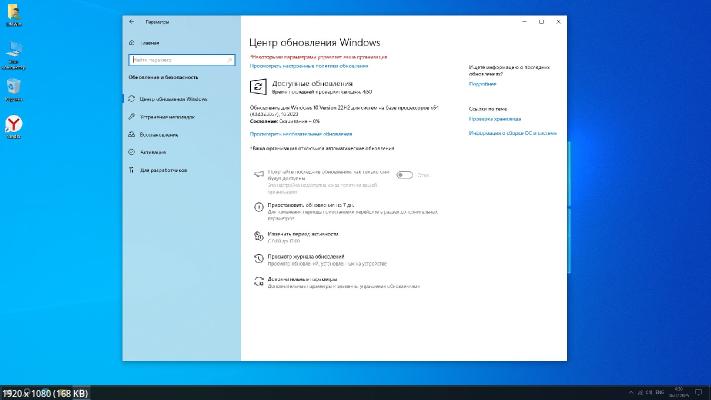This screenshot has height=400, width=711.
Task: Click the megaphone icon beside latest updates option
Action: (x=258, y=174)
